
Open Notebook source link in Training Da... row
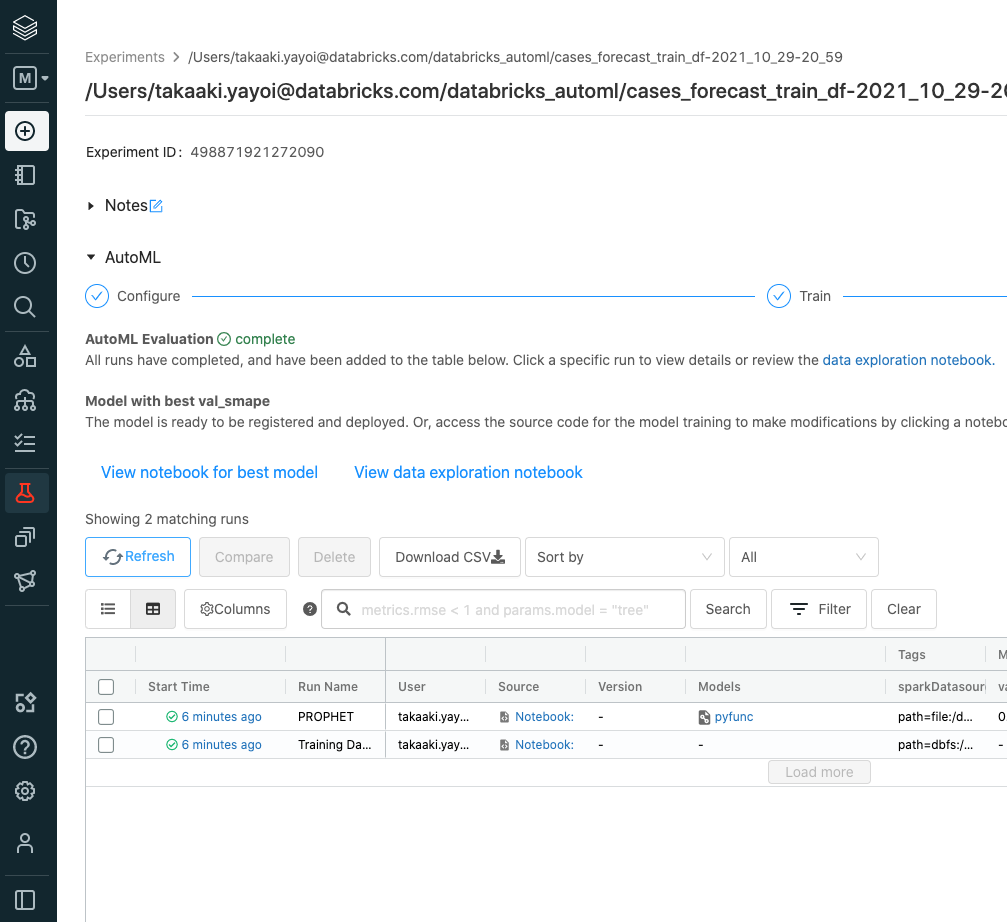click(544, 745)
